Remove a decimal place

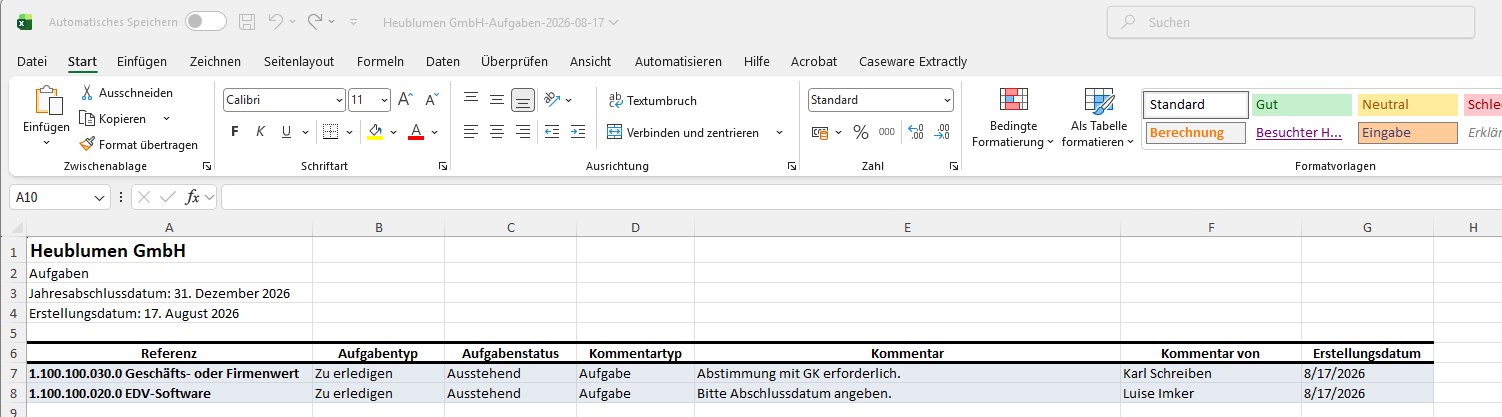(x=942, y=132)
